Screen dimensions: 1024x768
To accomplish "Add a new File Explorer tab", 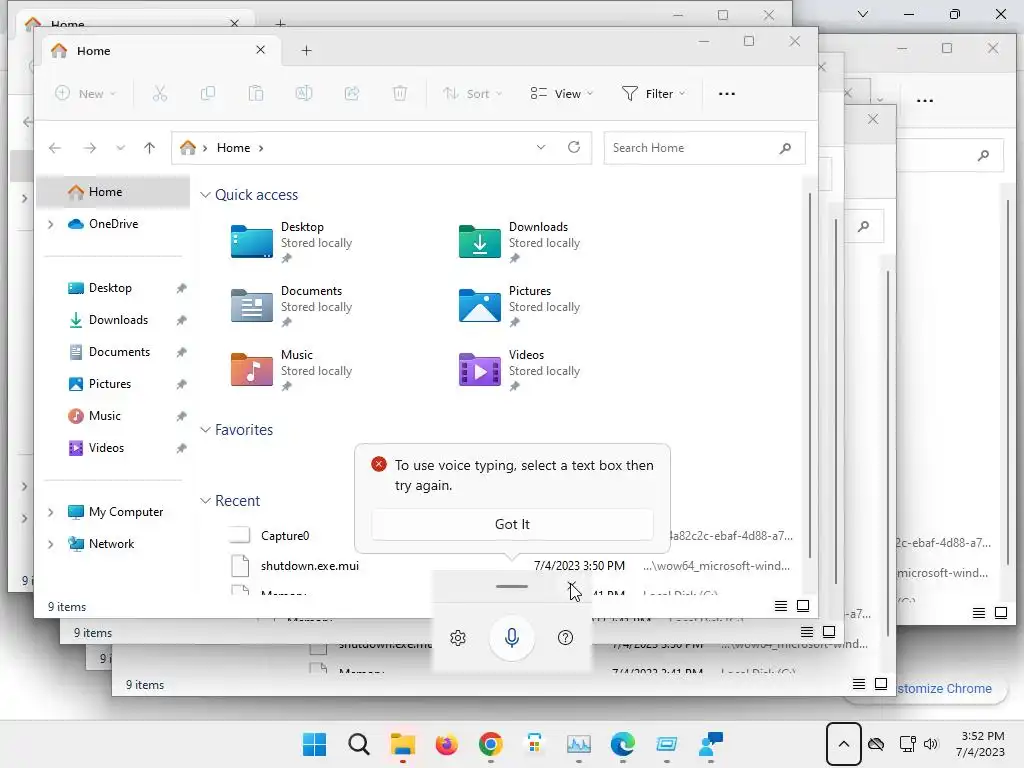I will tap(306, 50).
